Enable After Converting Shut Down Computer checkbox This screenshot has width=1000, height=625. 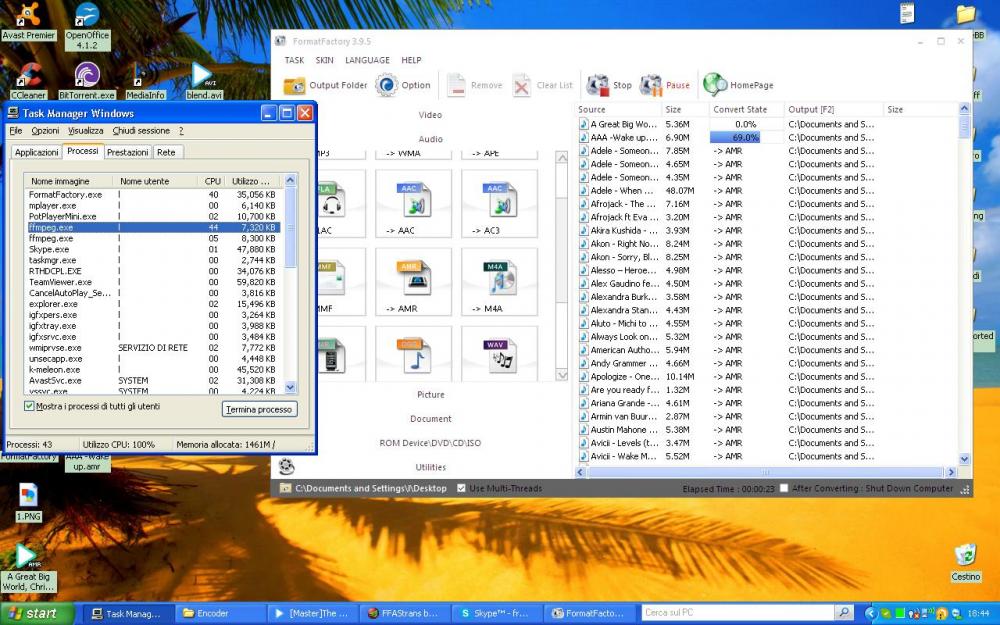[784, 488]
